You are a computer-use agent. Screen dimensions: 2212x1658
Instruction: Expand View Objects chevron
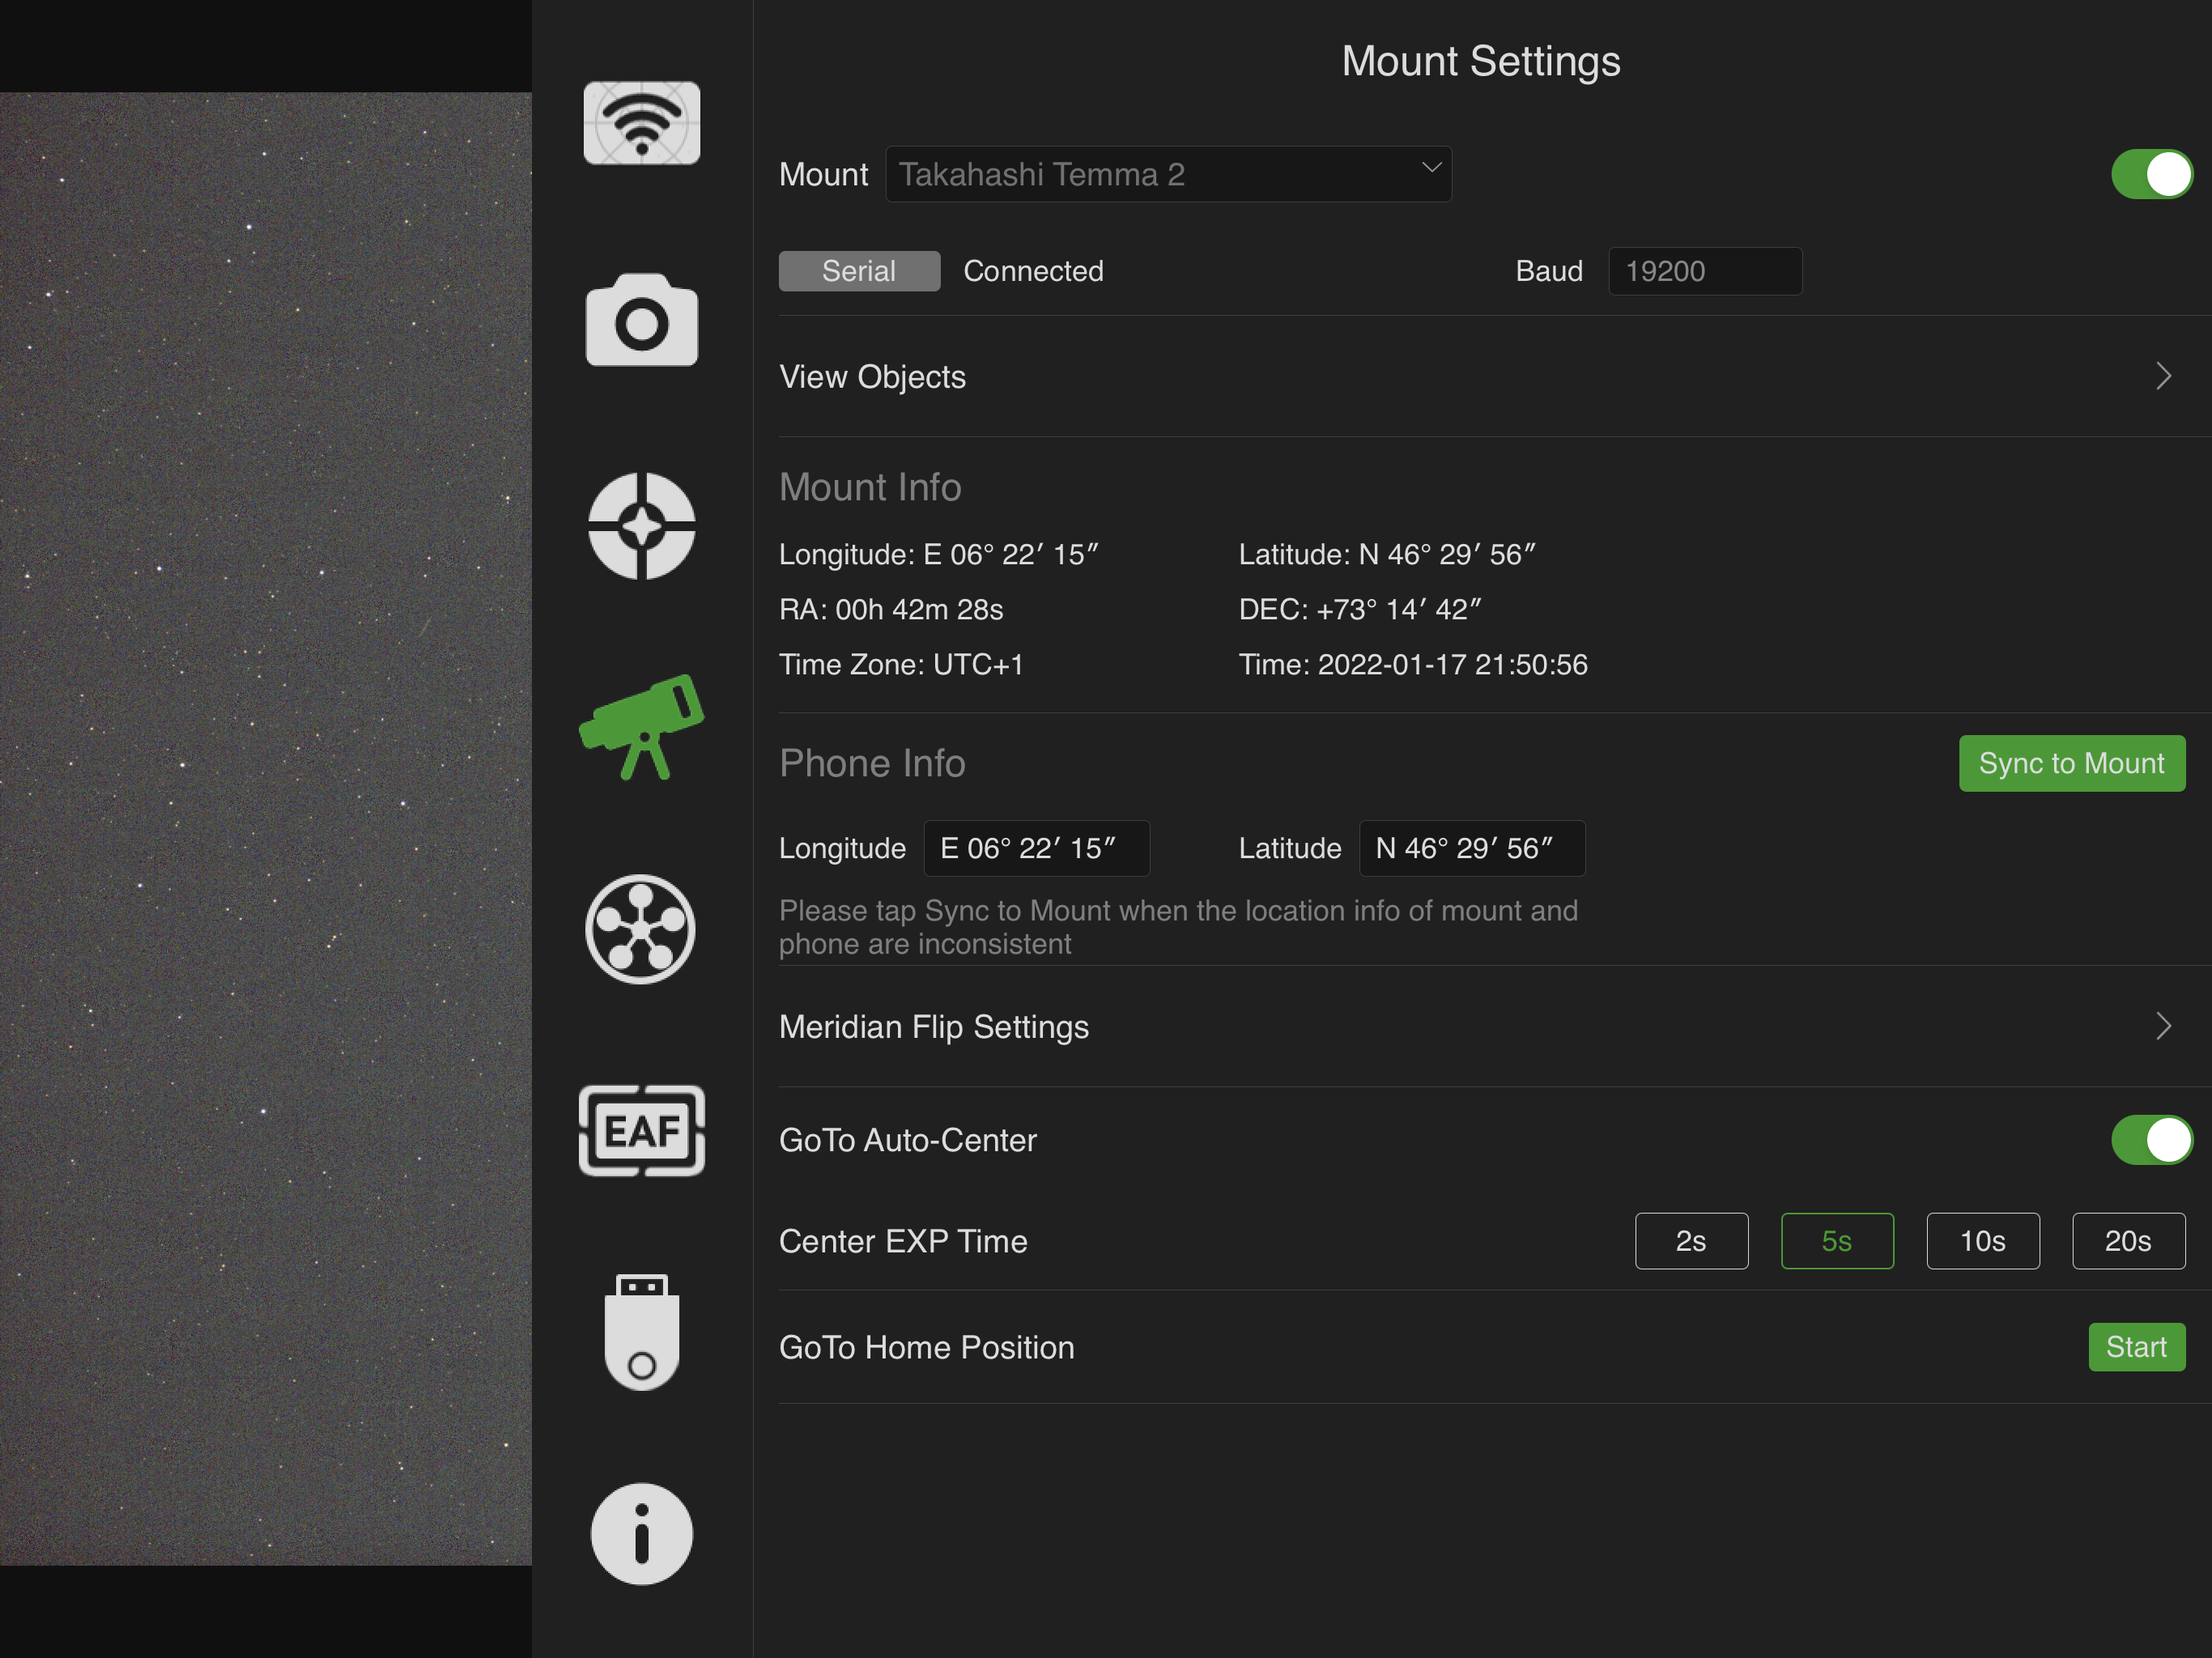[2162, 377]
